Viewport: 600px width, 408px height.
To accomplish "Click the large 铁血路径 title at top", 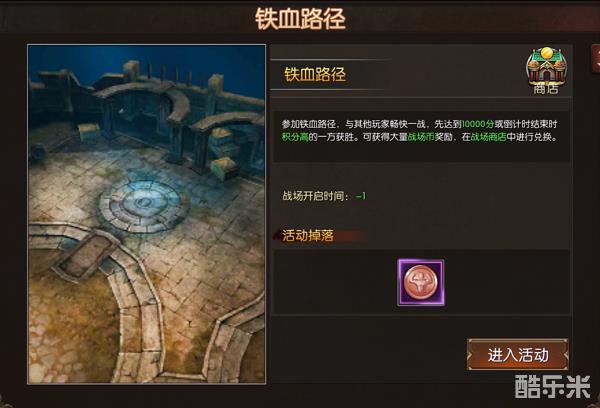I will point(300,19).
